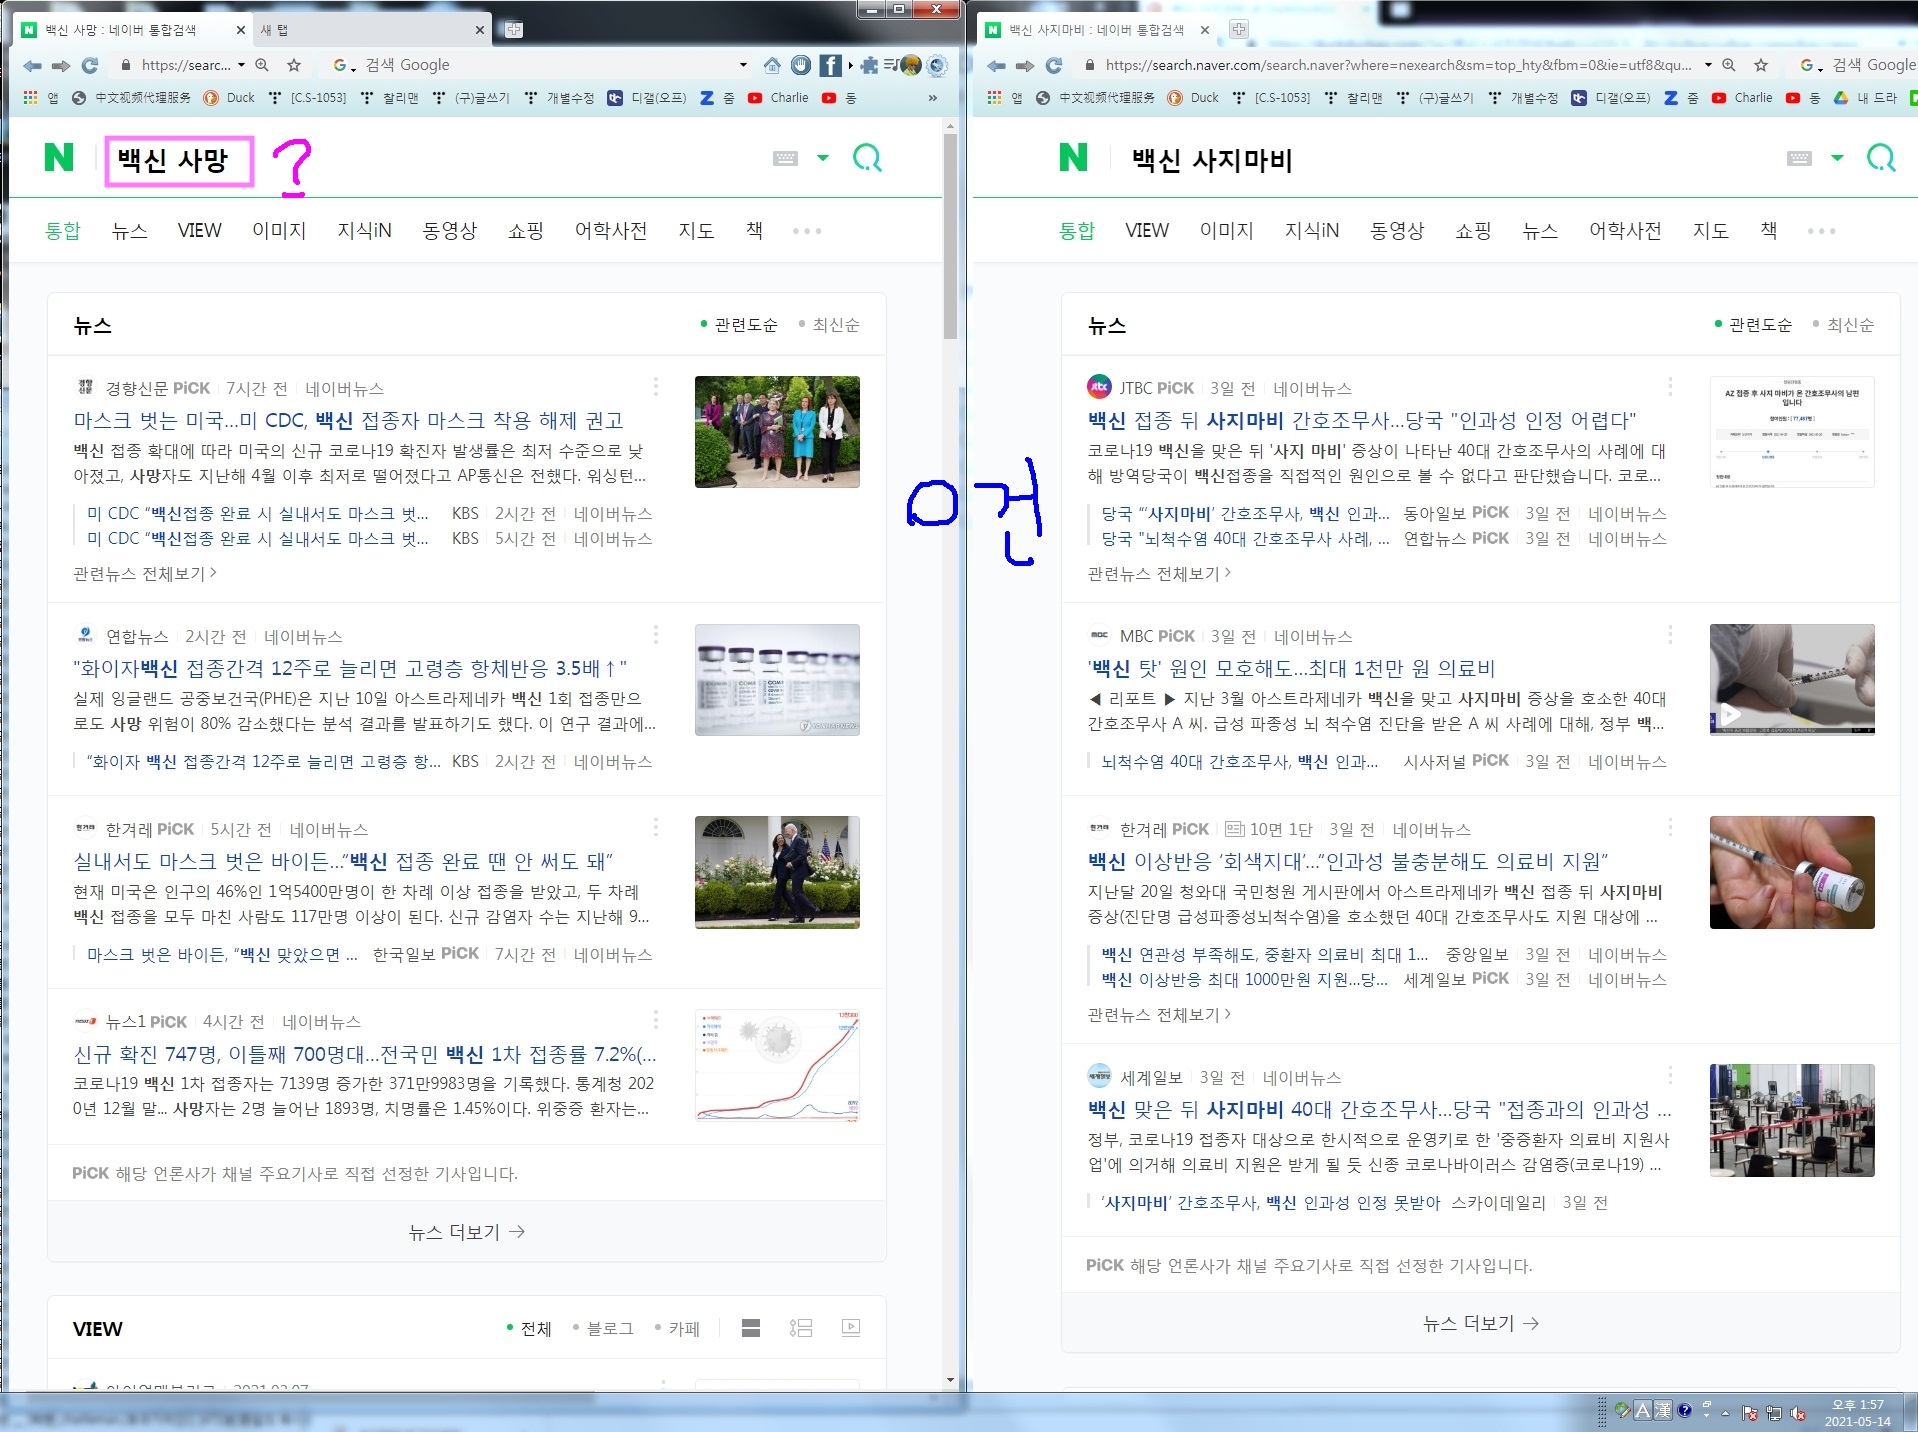
Task: Open the Google search dropdown in the left toolbar
Action: click(743, 65)
